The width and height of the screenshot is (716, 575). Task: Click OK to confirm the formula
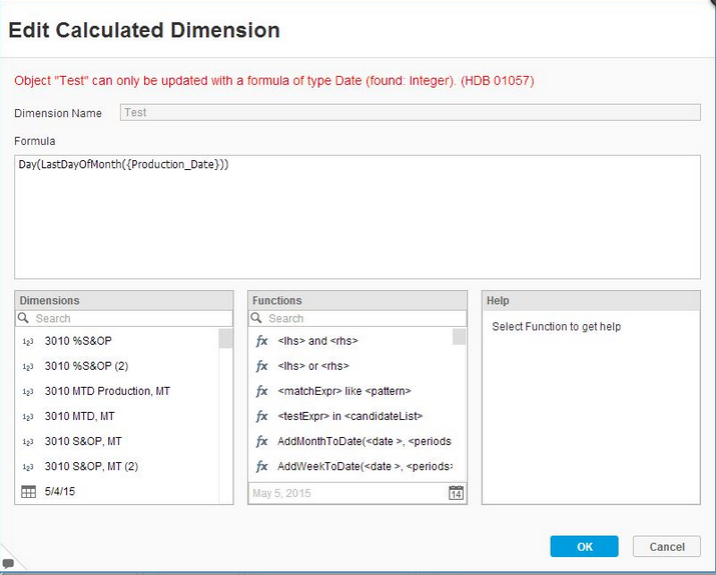(584, 546)
